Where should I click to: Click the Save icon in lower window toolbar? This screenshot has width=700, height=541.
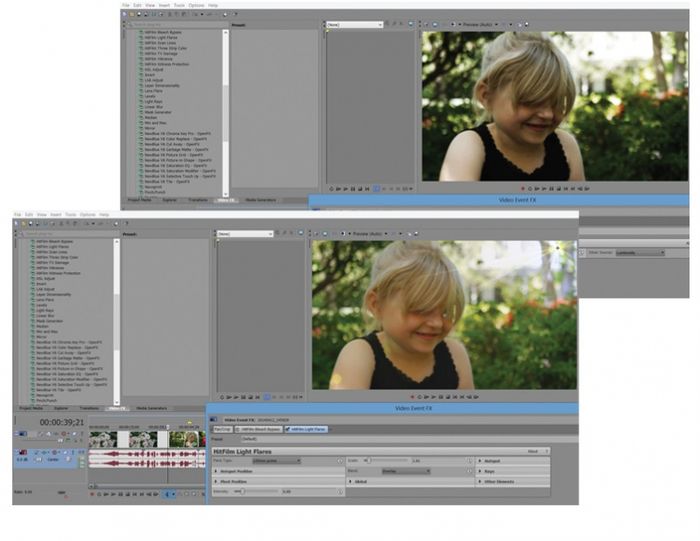click(30, 224)
